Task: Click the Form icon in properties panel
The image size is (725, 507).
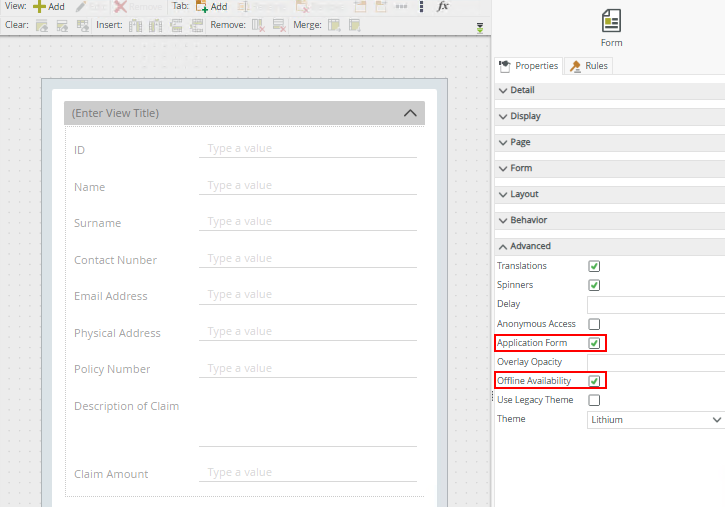Action: [x=611, y=21]
